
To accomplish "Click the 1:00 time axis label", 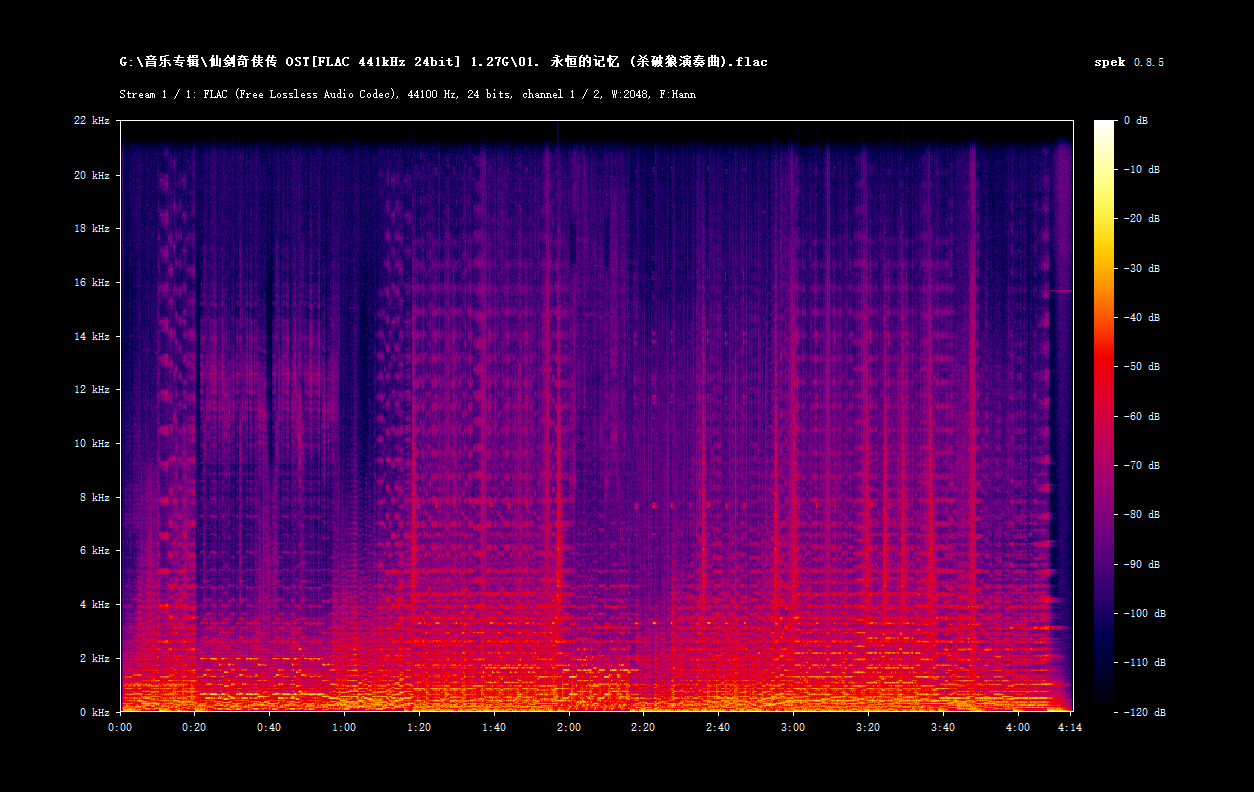I will click(x=344, y=727).
